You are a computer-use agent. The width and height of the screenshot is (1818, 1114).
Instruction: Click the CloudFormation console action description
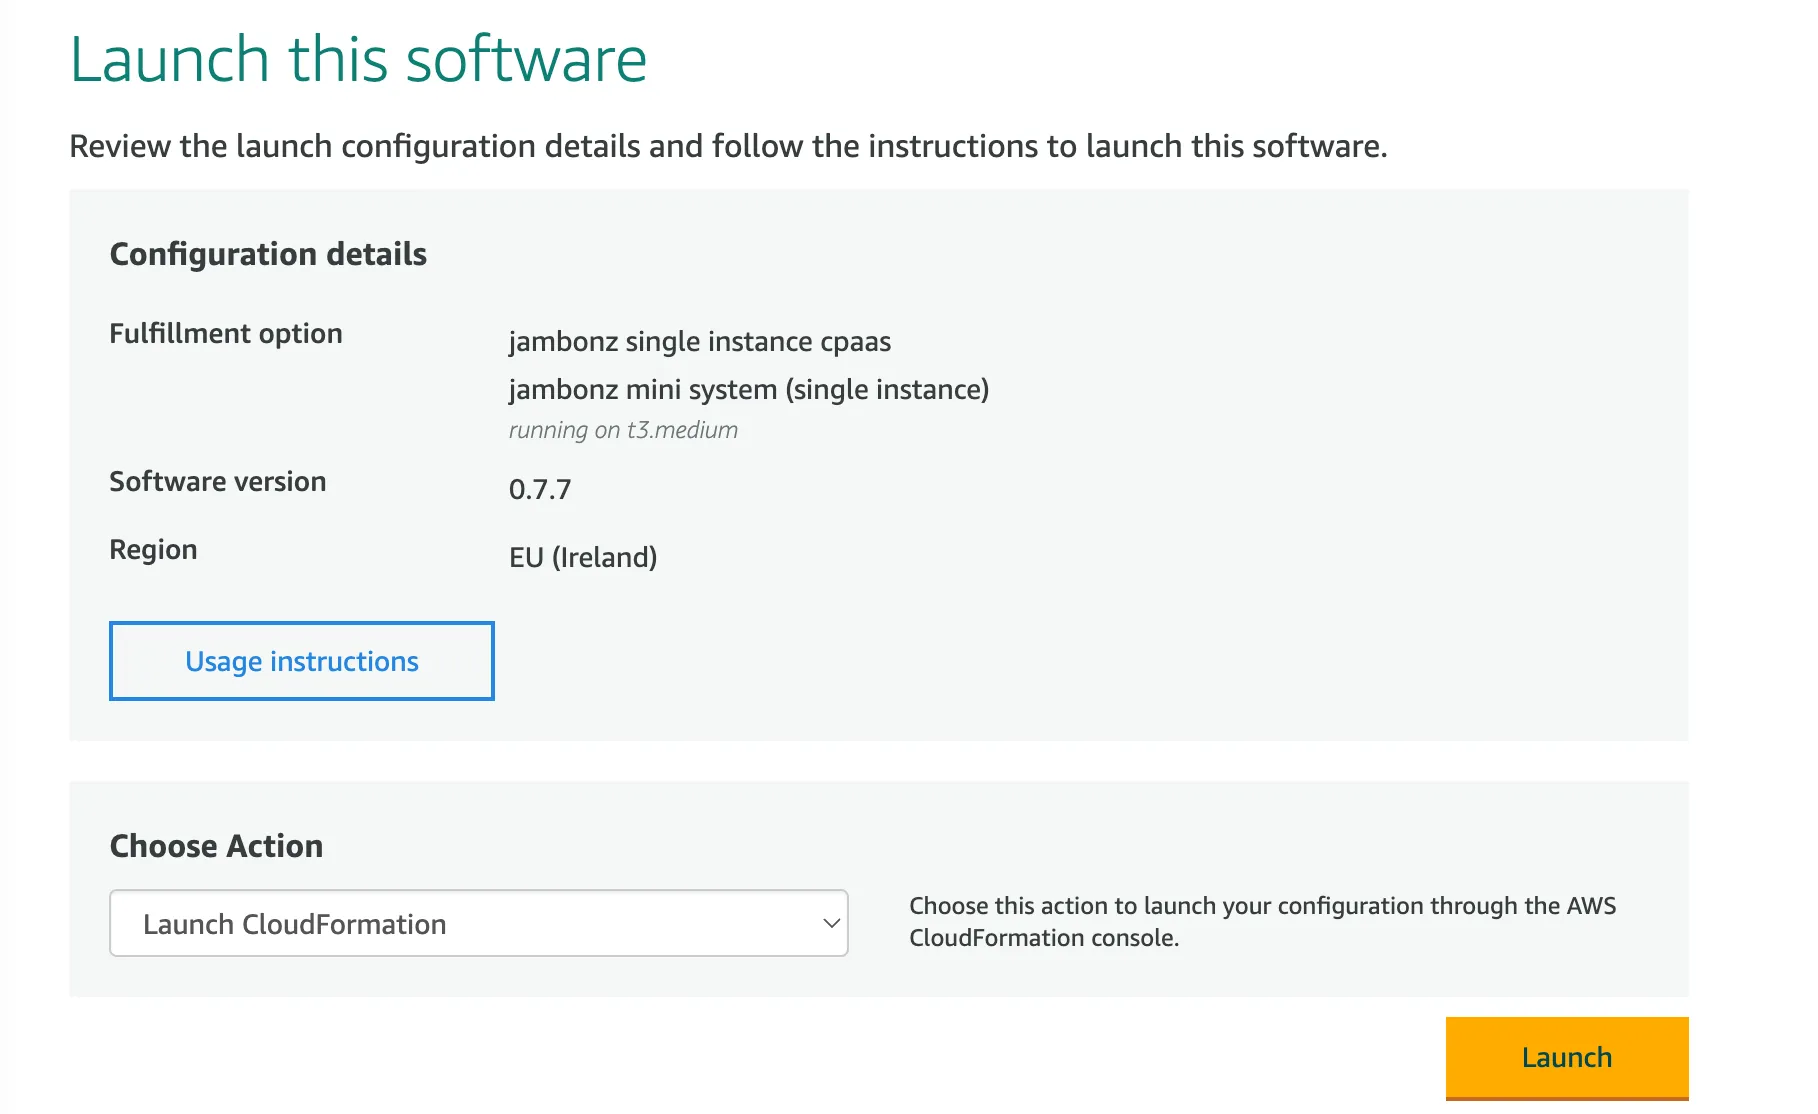pyautogui.click(x=1262, y=921)
